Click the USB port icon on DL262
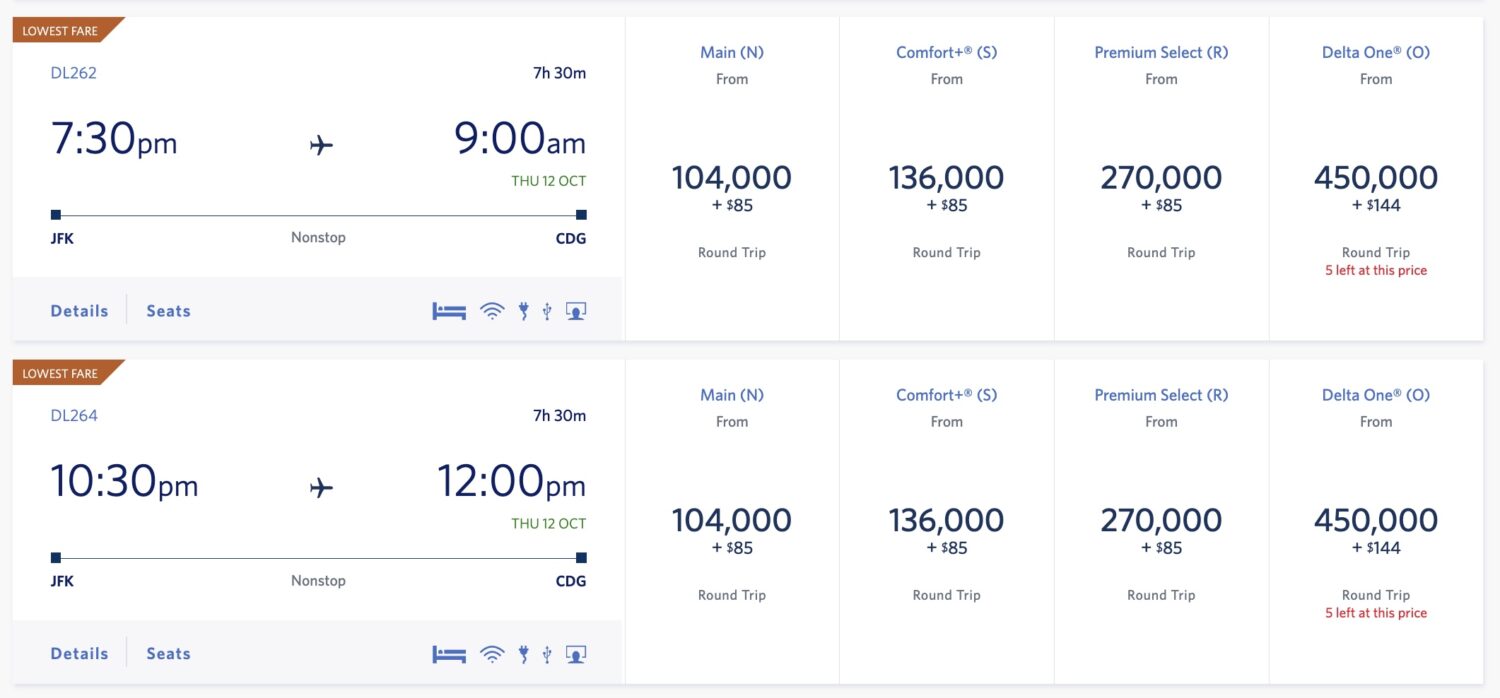Image resolution: width=1500 pixels, height=698 pixels. pos(546,310)
